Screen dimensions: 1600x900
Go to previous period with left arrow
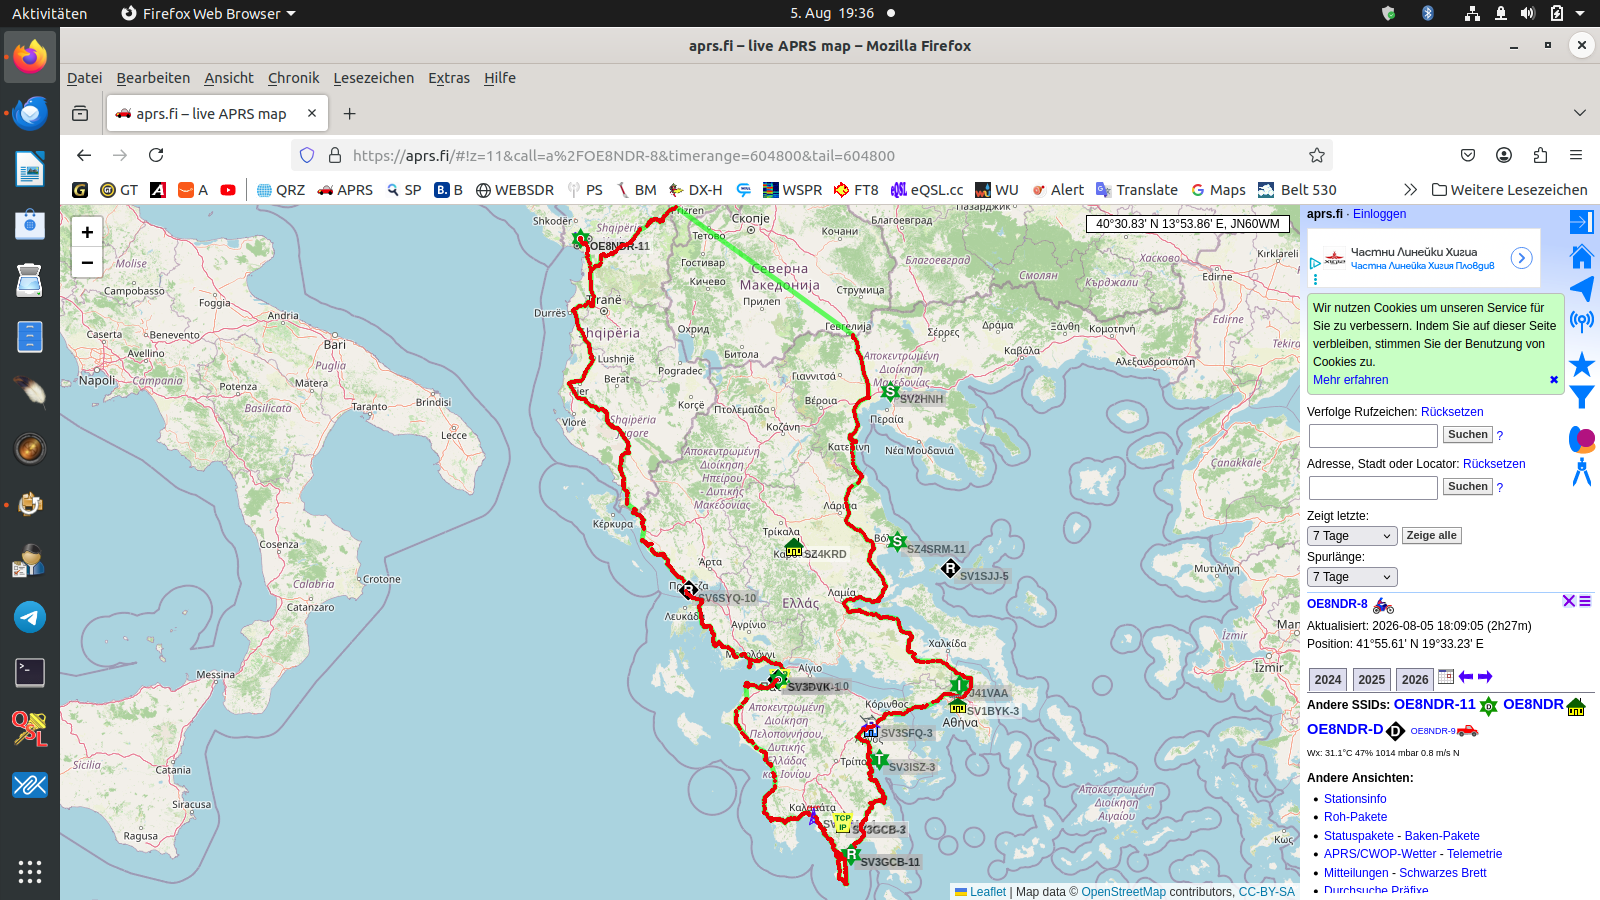click(1466, 677)
